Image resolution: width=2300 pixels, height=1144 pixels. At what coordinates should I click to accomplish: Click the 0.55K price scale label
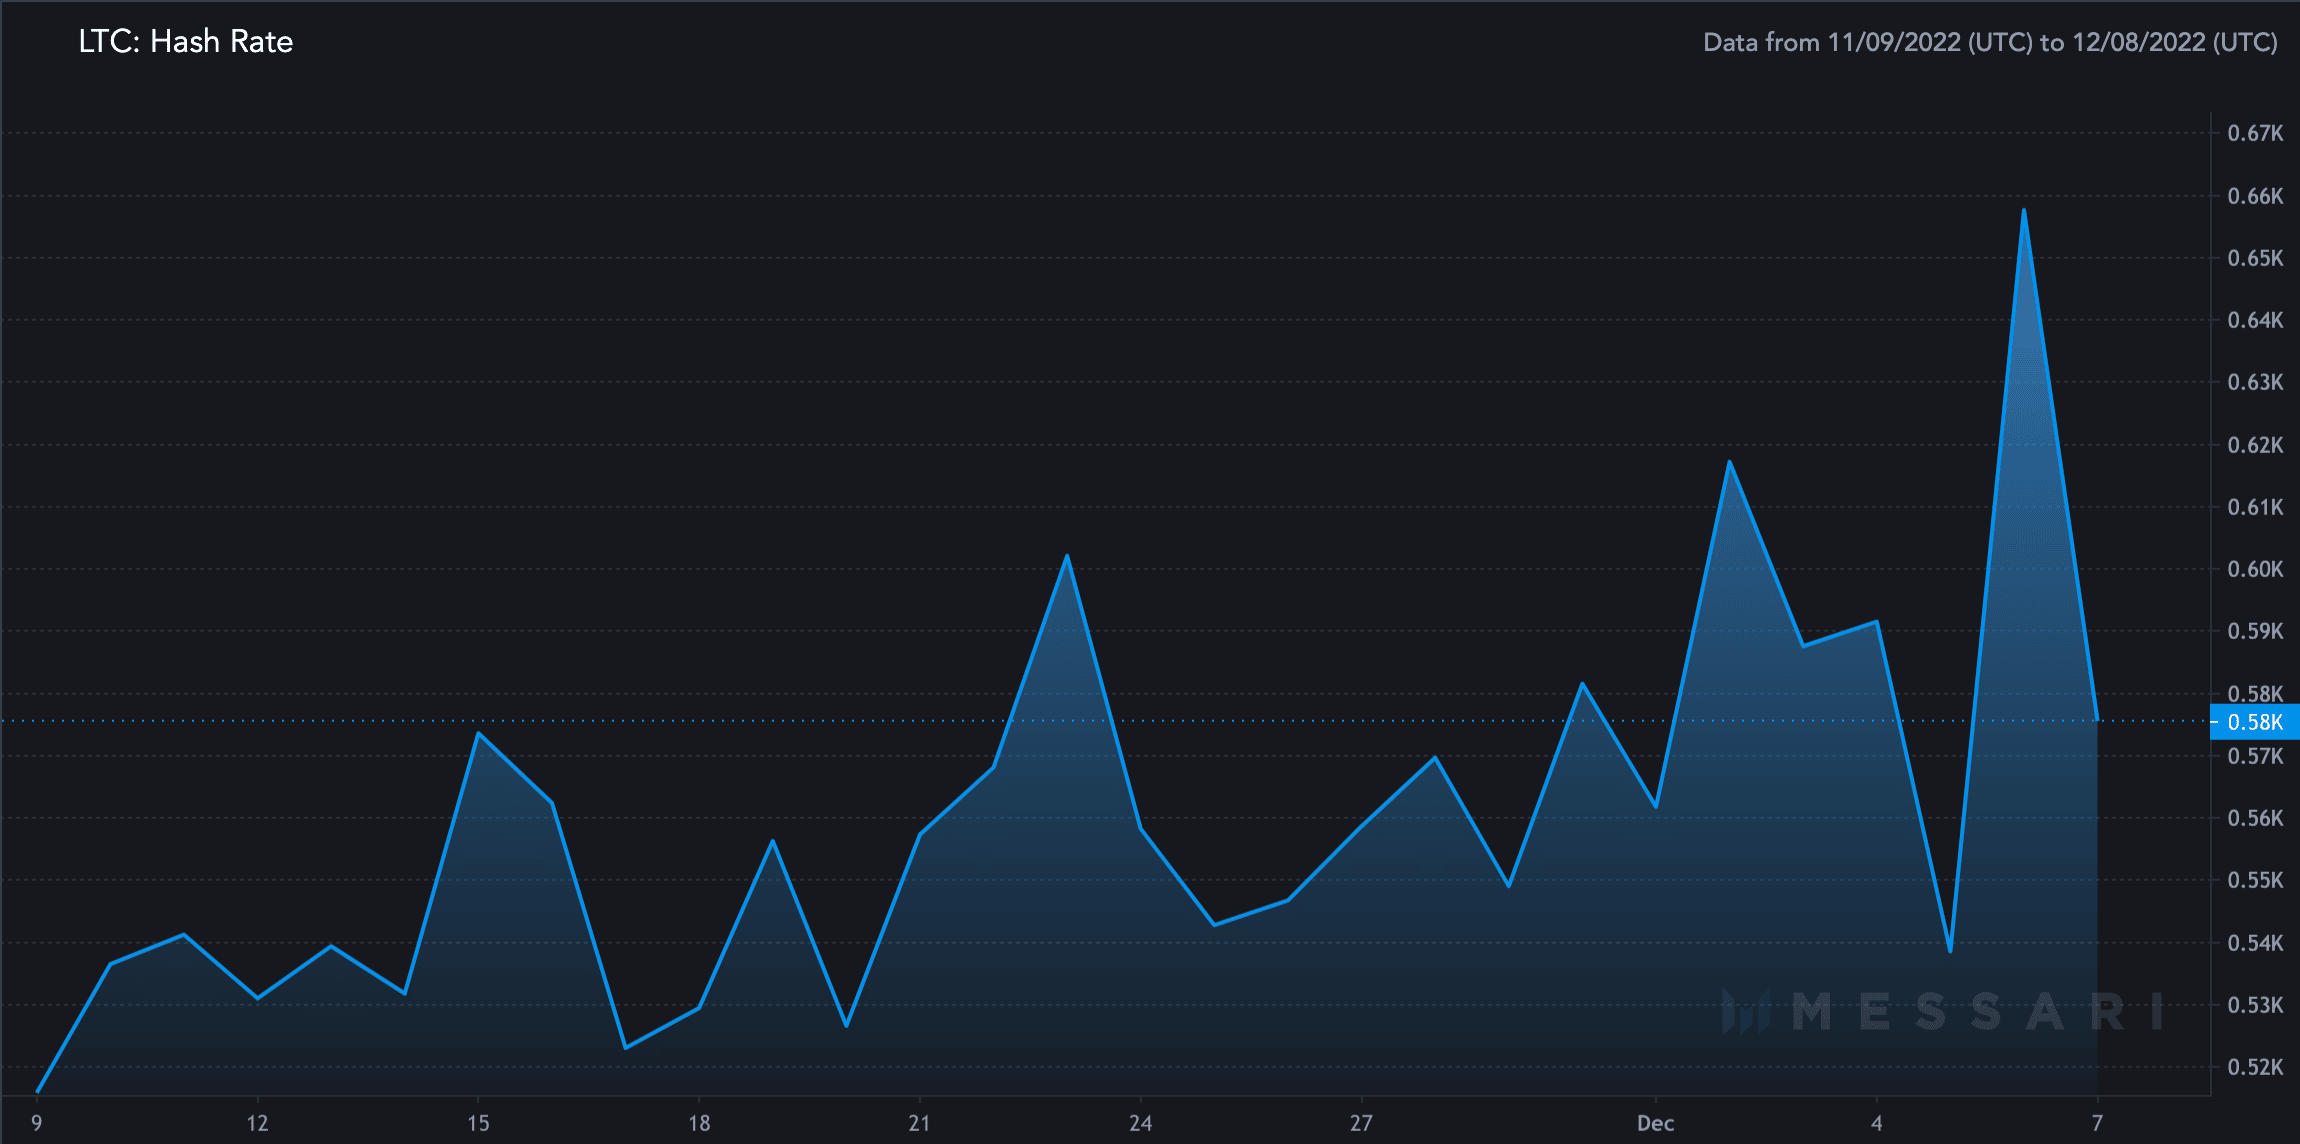tap(2255, 880)
